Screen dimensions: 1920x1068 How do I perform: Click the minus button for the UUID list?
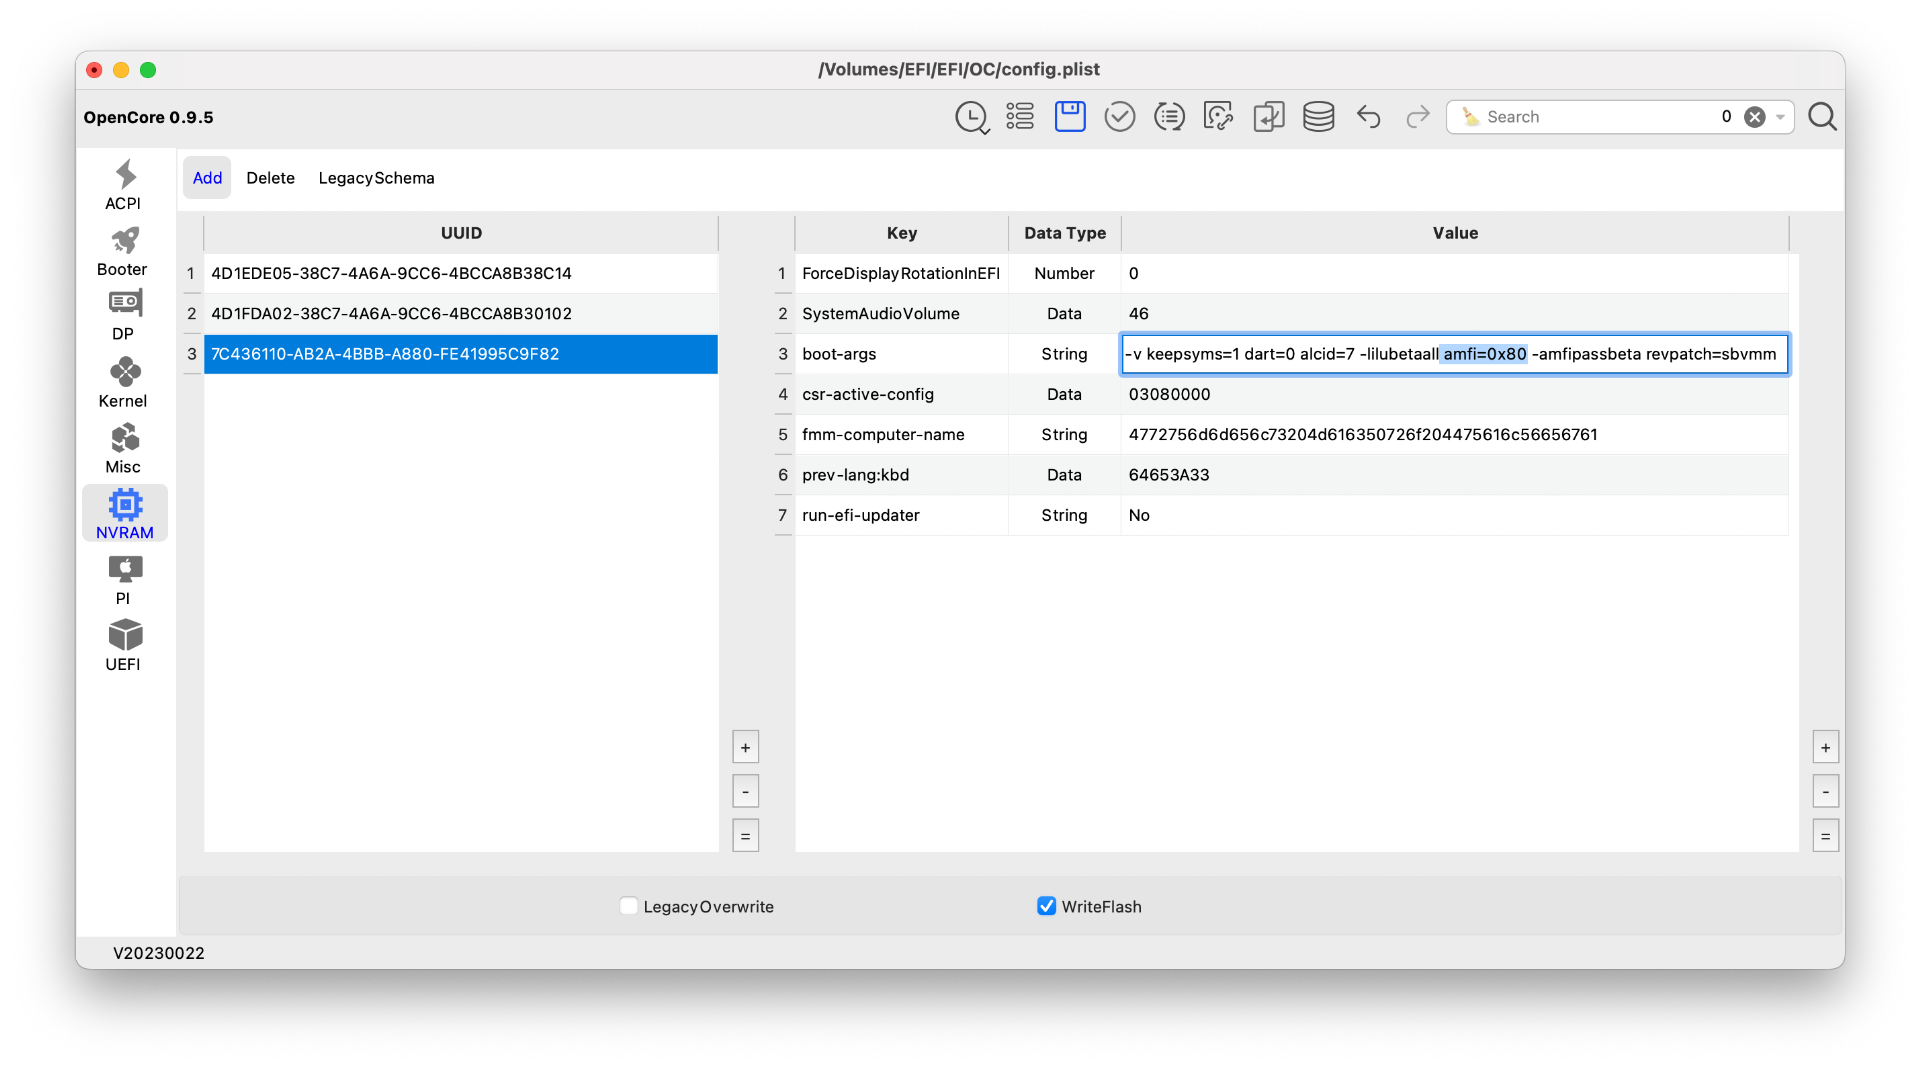(x=745, y=791)
